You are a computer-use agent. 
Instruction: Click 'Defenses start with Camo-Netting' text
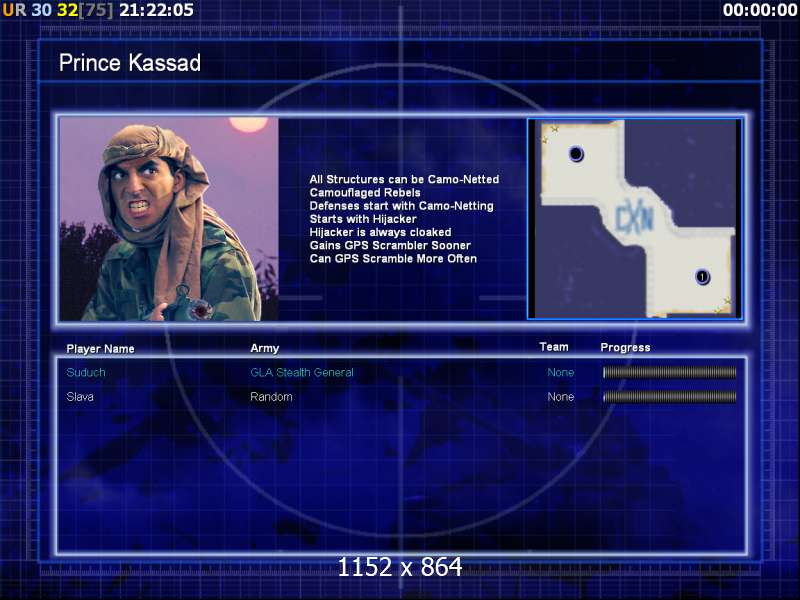402,206
